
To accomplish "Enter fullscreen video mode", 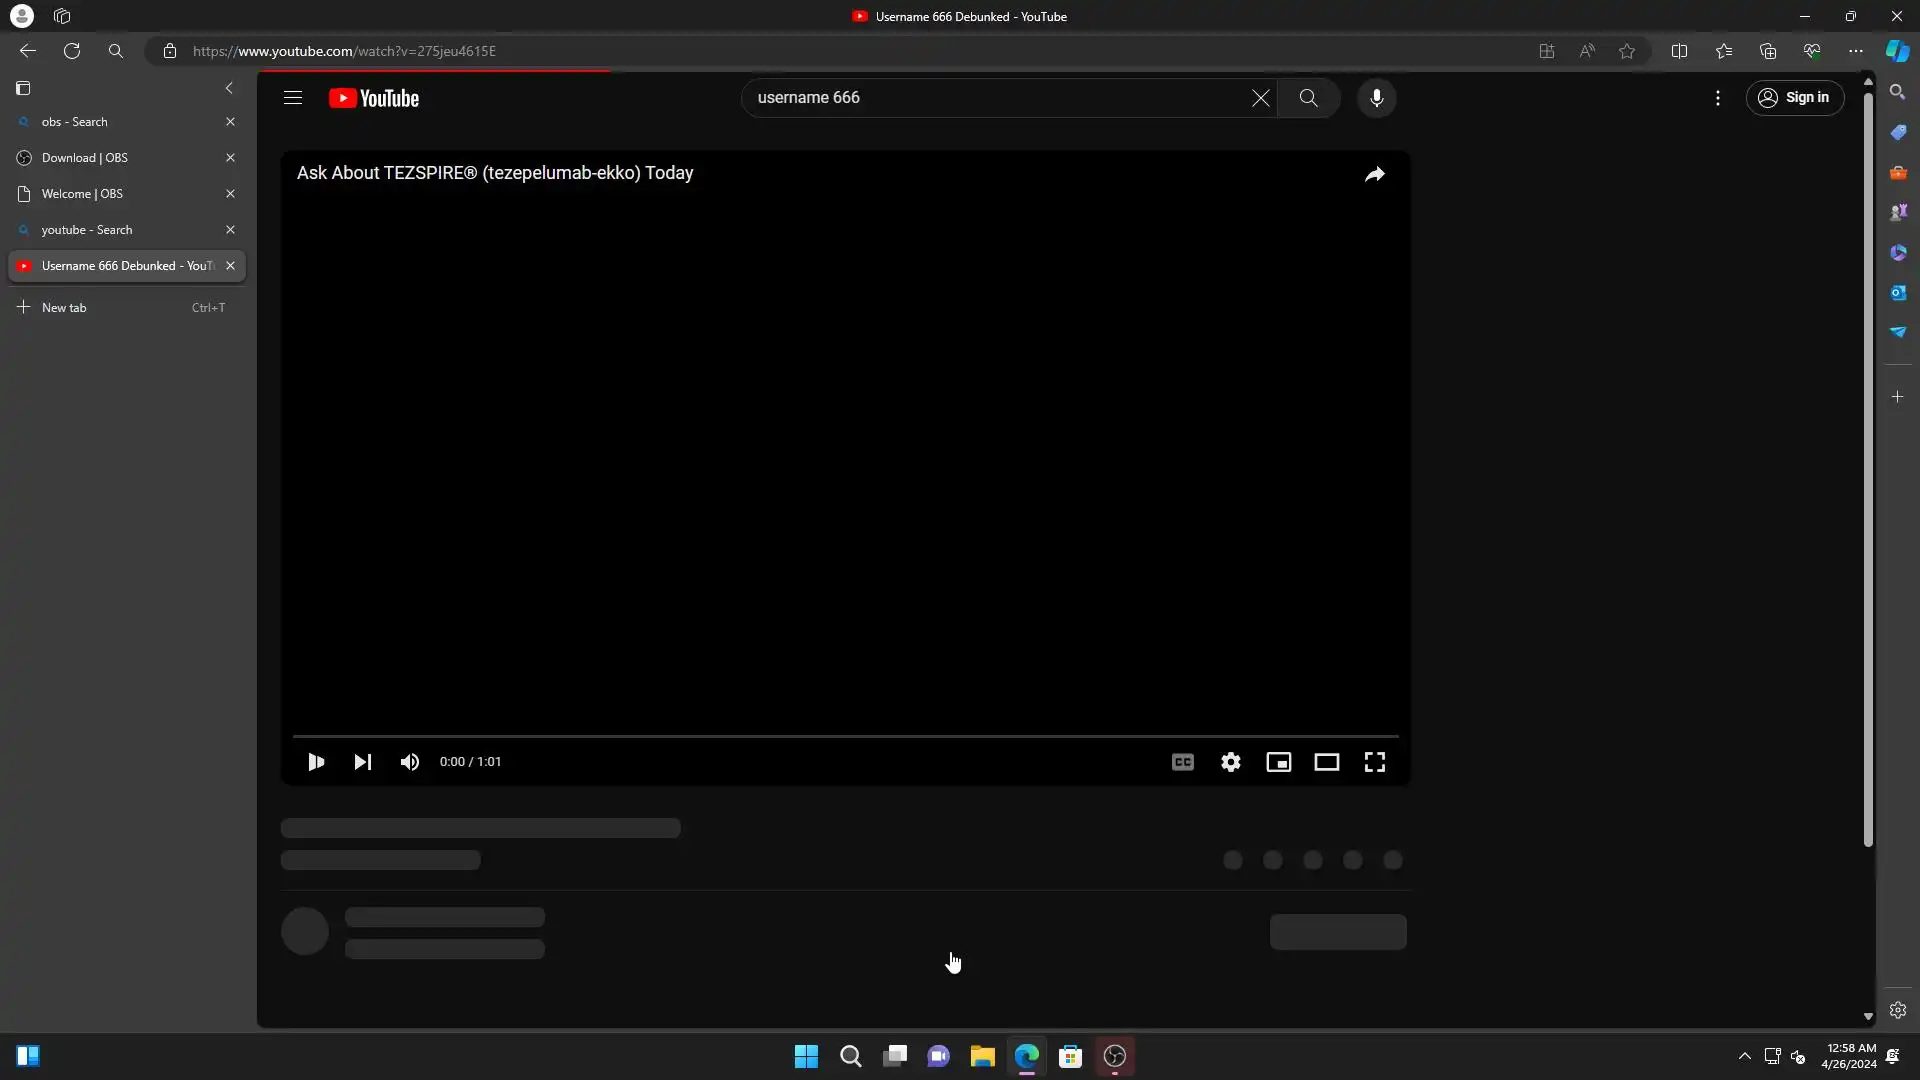I will pos(1375,762).
